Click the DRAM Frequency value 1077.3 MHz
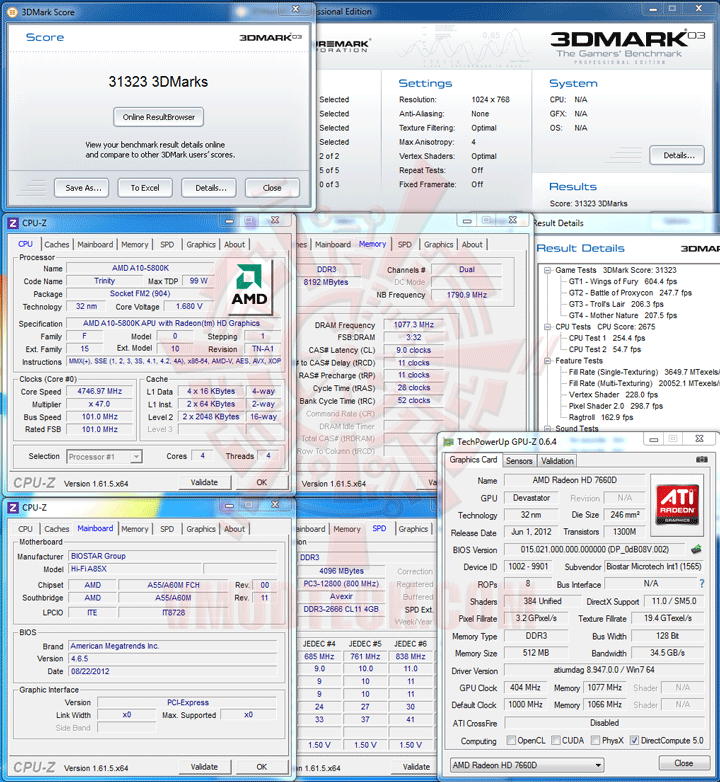 pos(413,325)
